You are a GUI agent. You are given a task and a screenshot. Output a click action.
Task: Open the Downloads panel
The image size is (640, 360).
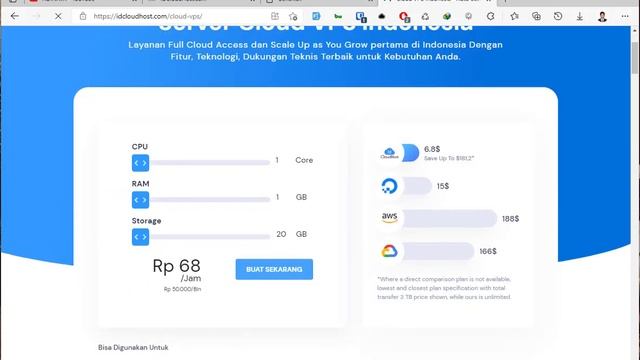coord(580,16)
